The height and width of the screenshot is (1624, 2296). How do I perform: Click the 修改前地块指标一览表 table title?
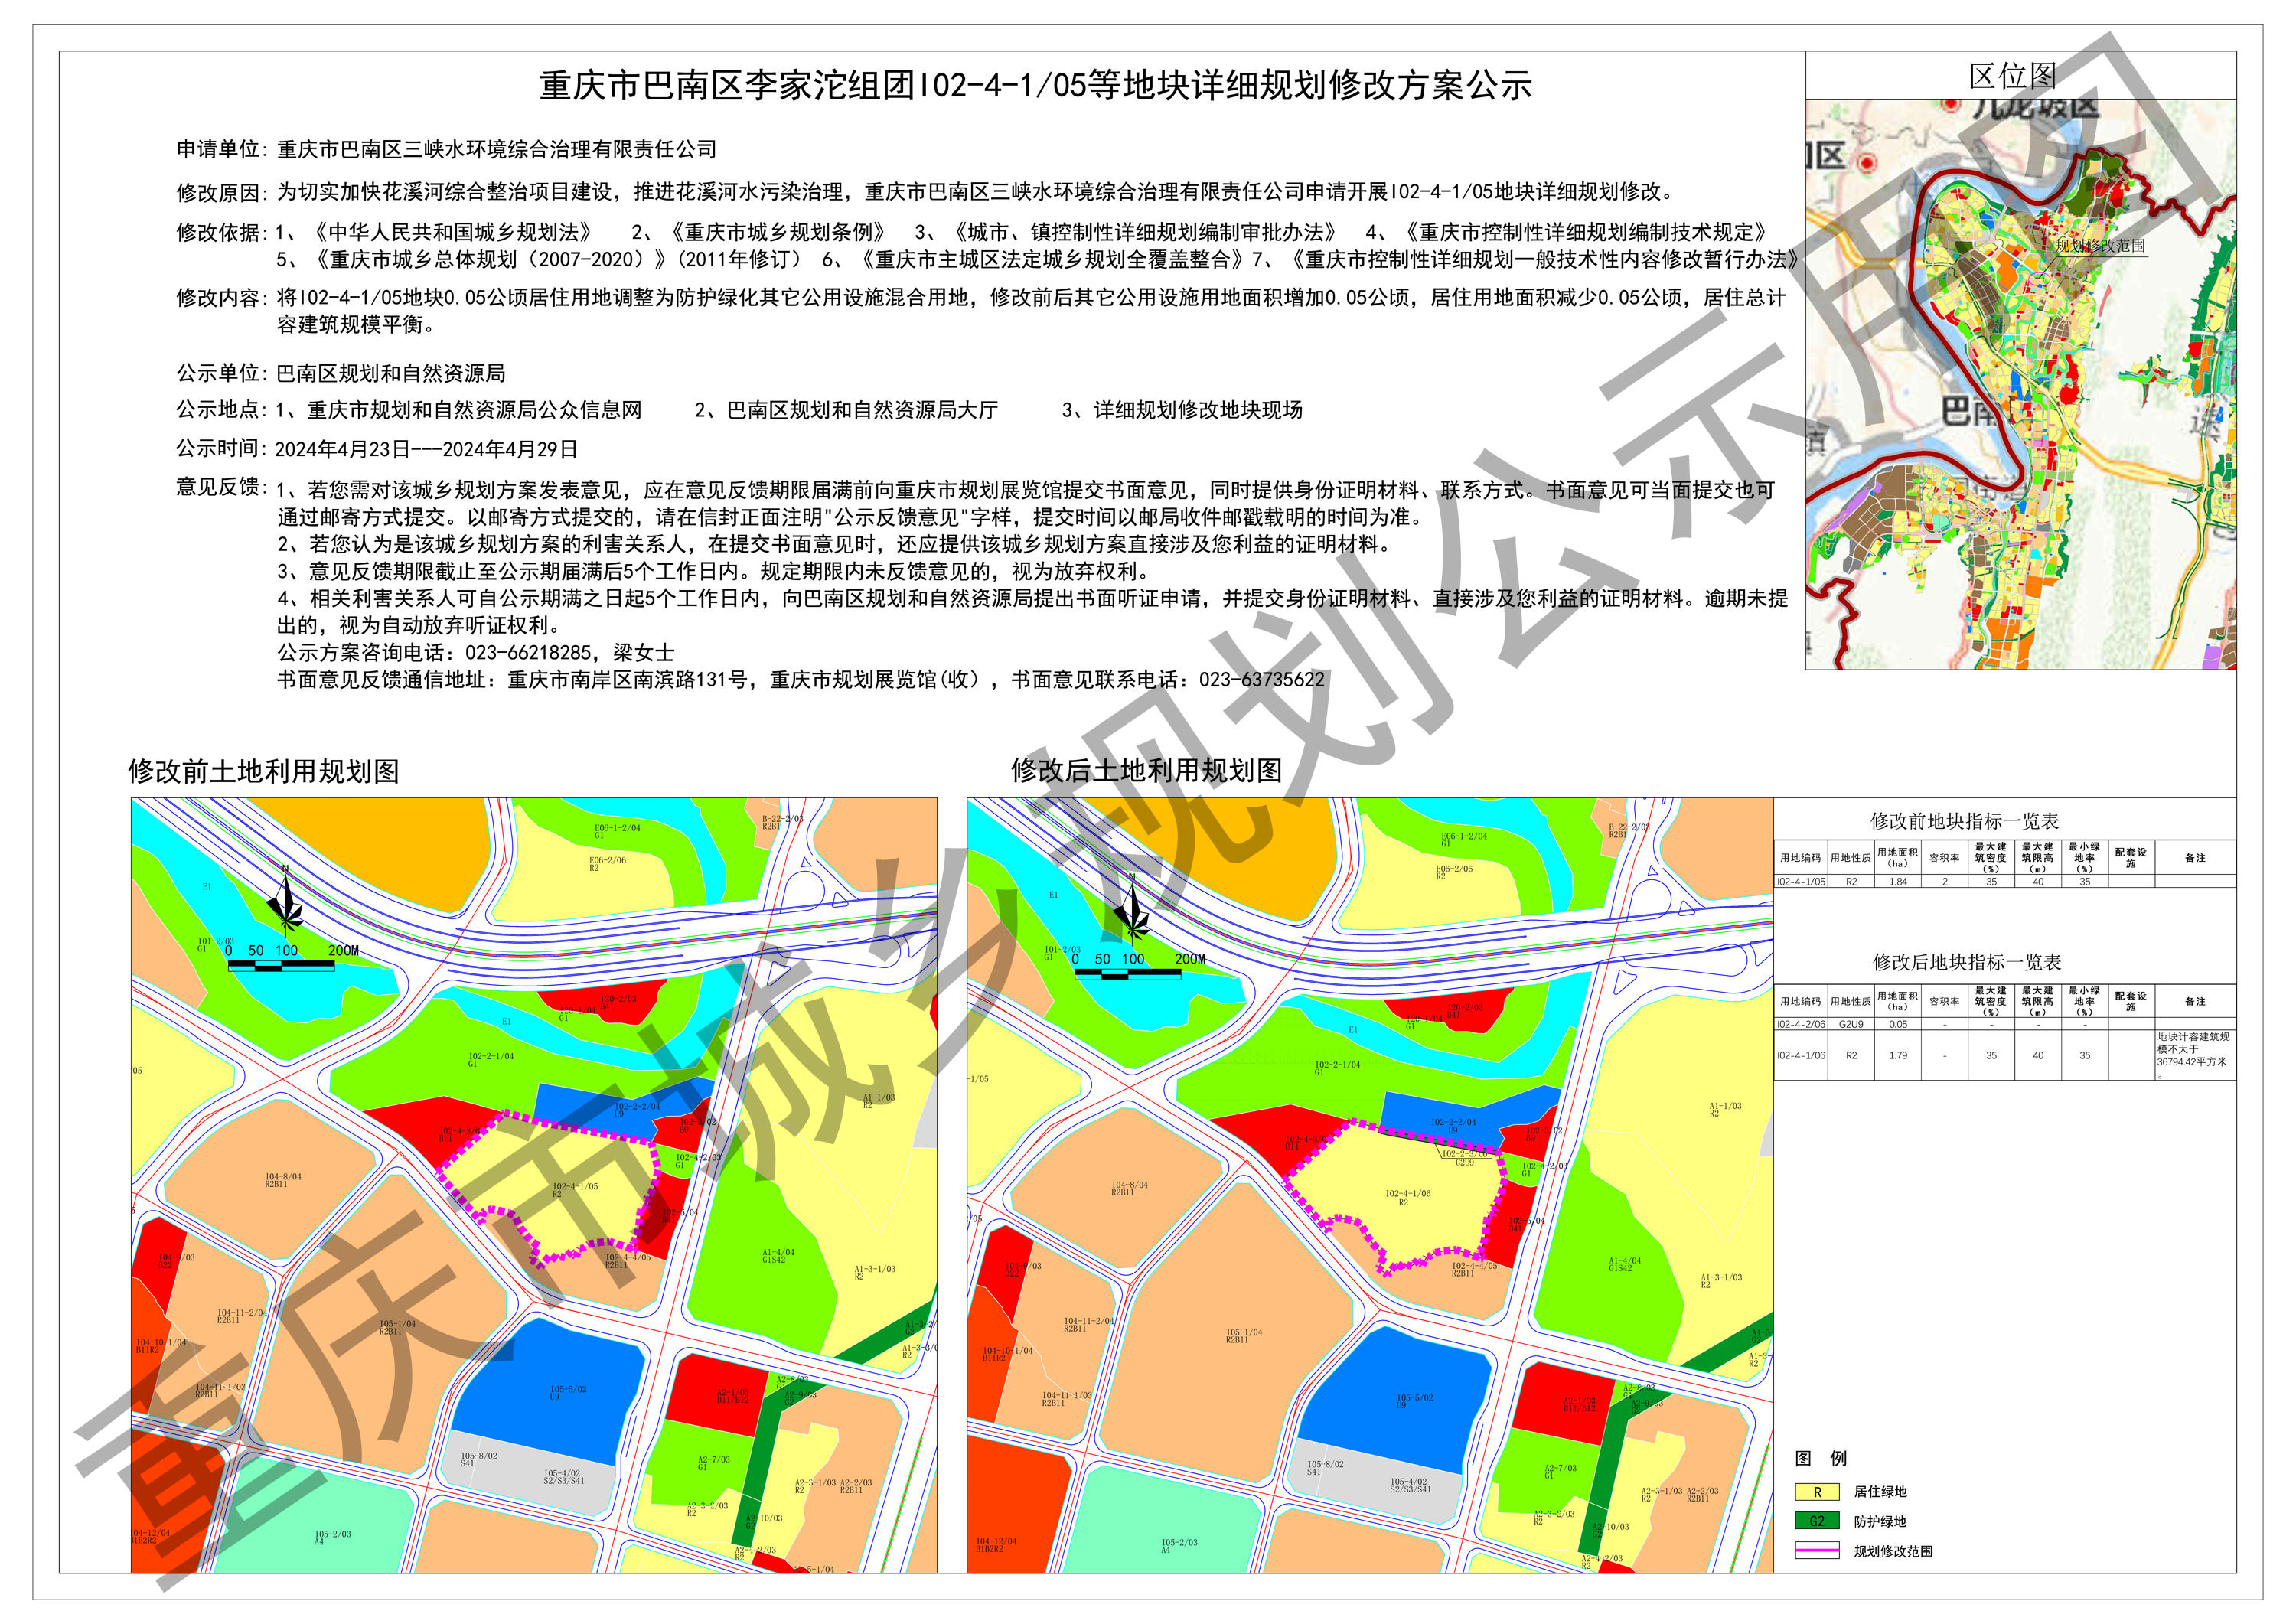pyautogui.click(x=1965, y=821)
